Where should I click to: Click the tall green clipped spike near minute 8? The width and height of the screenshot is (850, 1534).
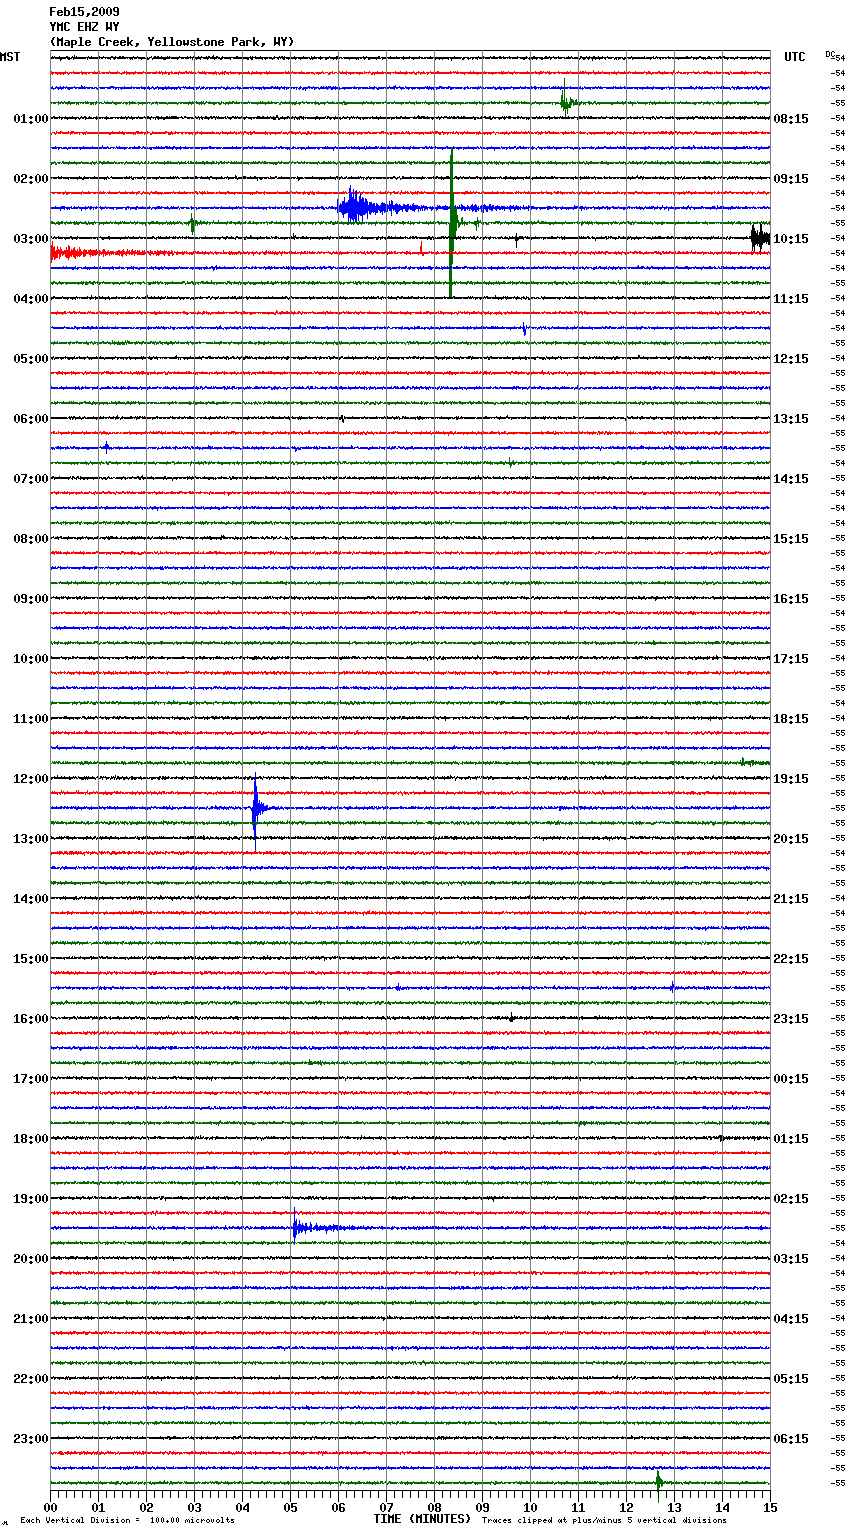[x=452, y=223]
